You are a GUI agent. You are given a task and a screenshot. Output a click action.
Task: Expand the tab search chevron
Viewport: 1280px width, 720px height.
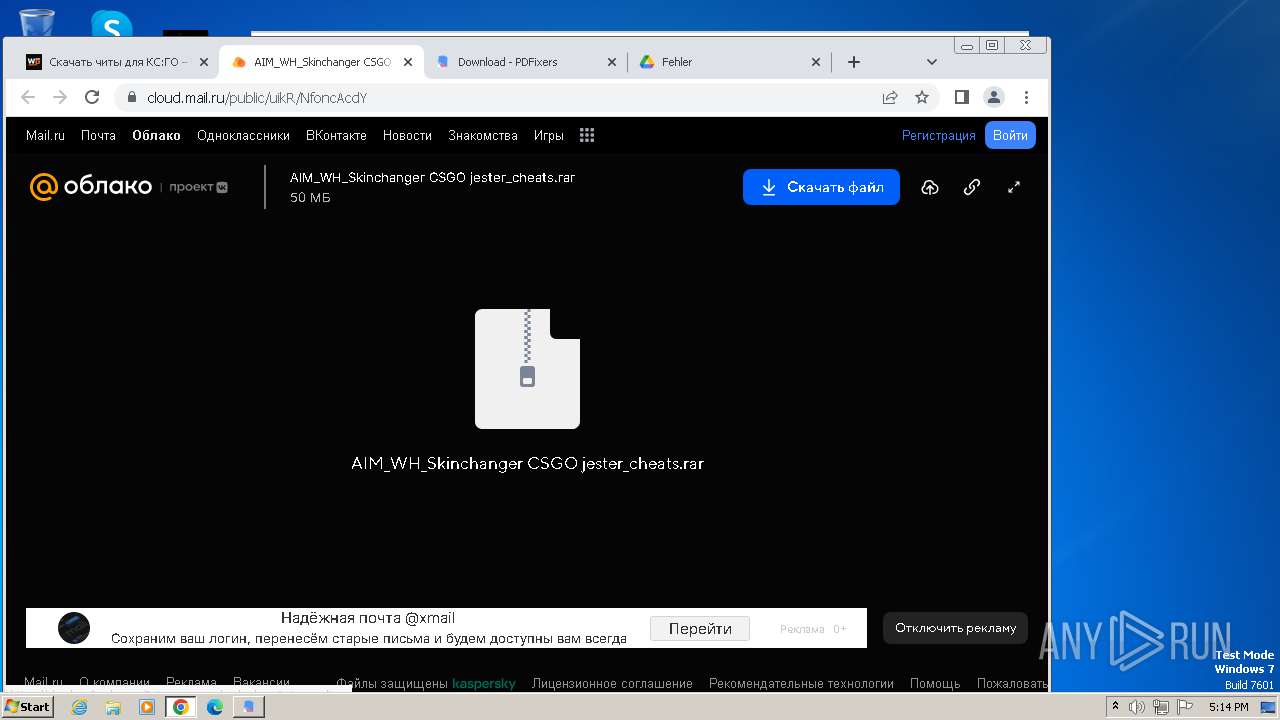pos(932,62)
